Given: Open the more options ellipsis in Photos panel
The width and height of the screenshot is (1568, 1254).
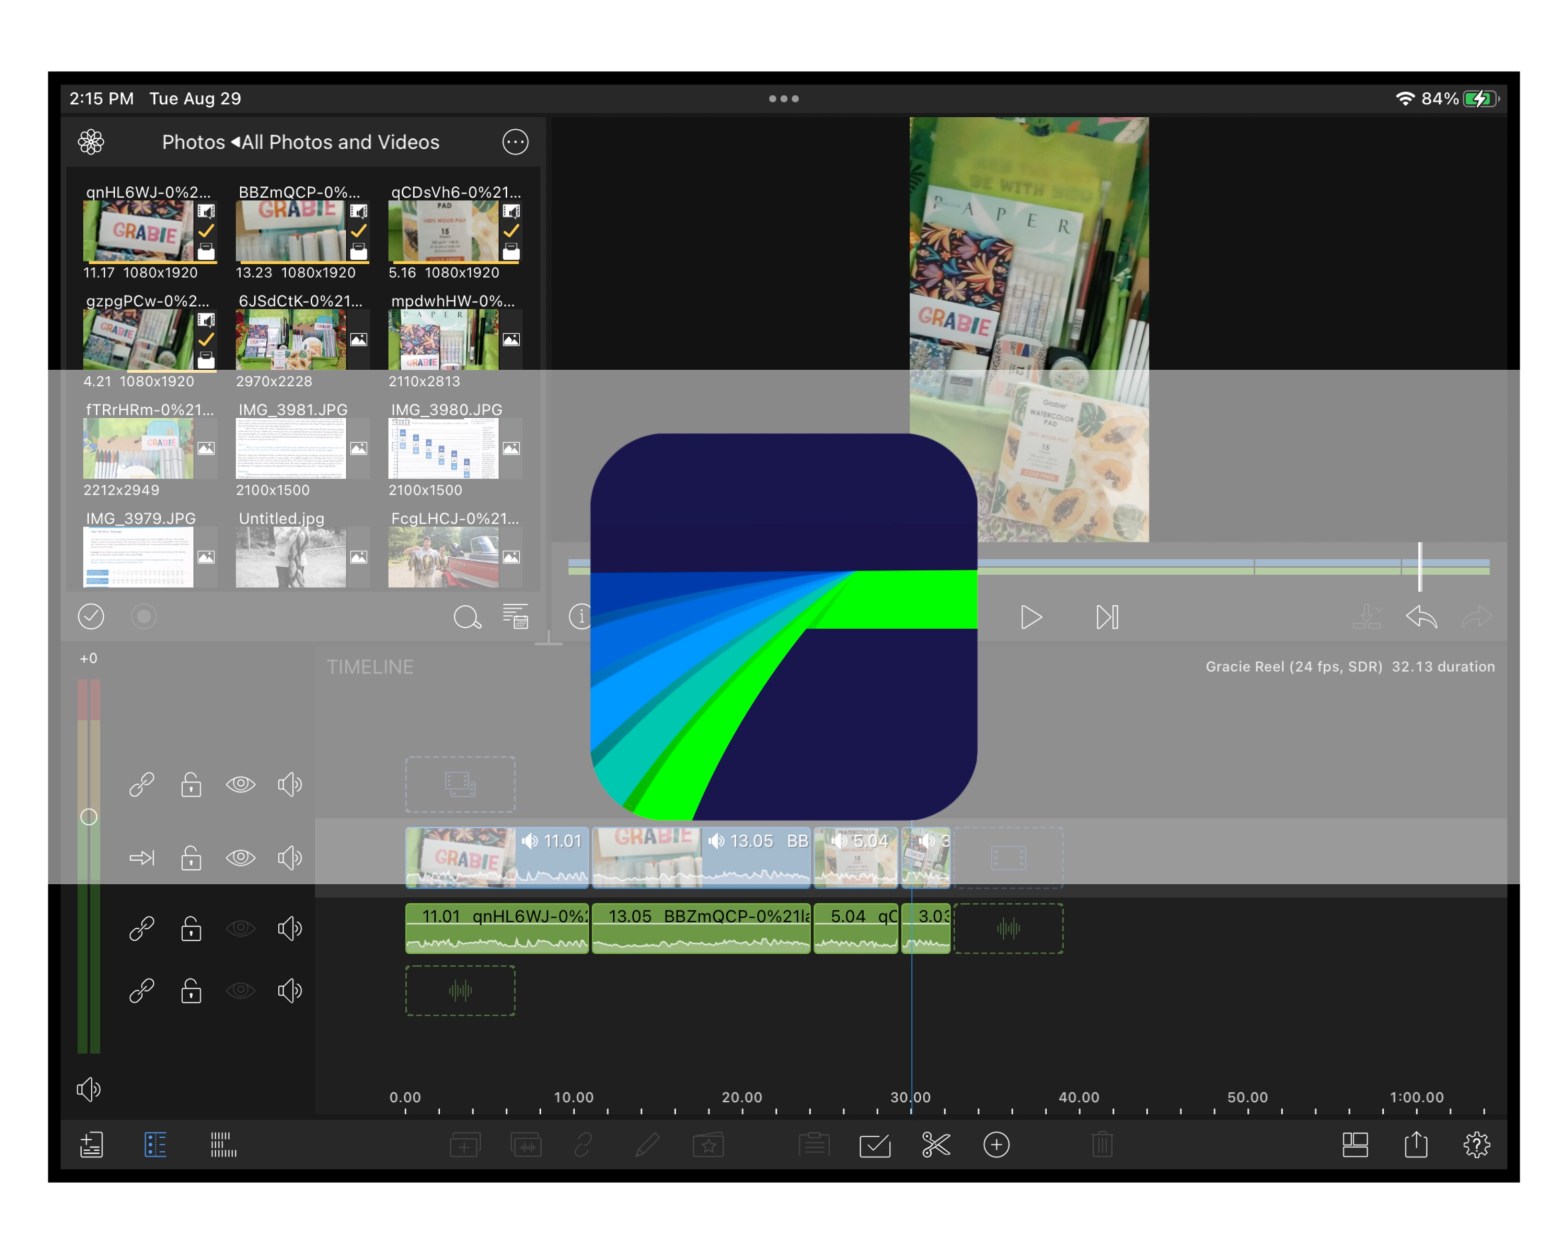Looking at the screenshot, I should 515,142.
